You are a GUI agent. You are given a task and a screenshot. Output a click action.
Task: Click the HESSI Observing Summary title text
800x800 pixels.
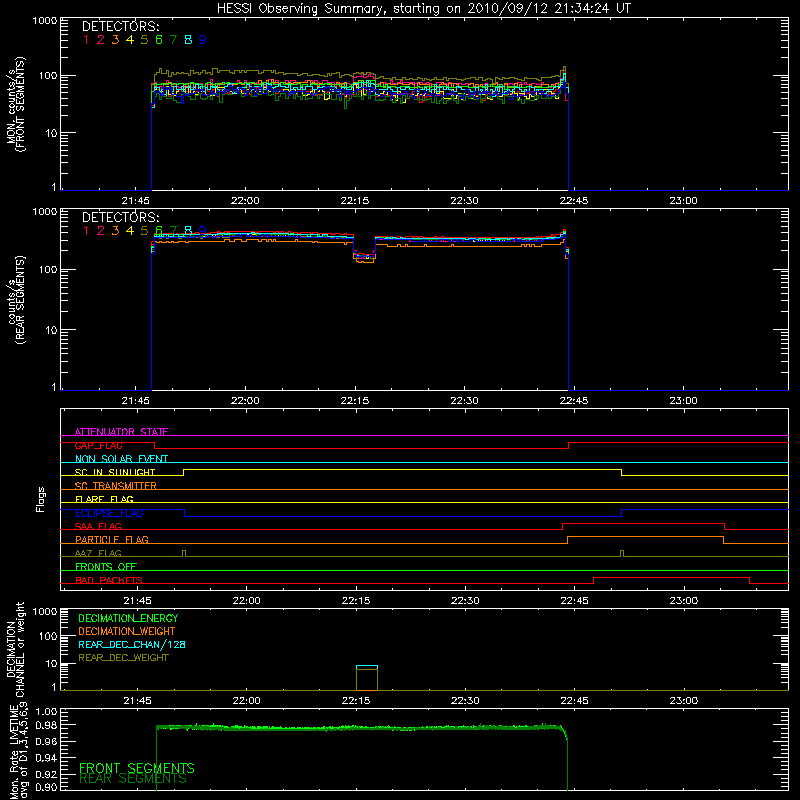click(423, 9)
